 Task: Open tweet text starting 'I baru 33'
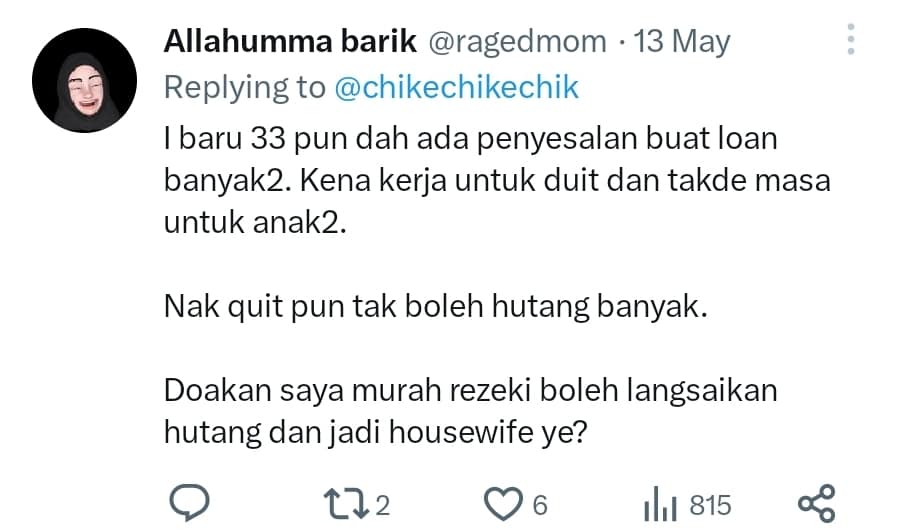coord(497,180)
